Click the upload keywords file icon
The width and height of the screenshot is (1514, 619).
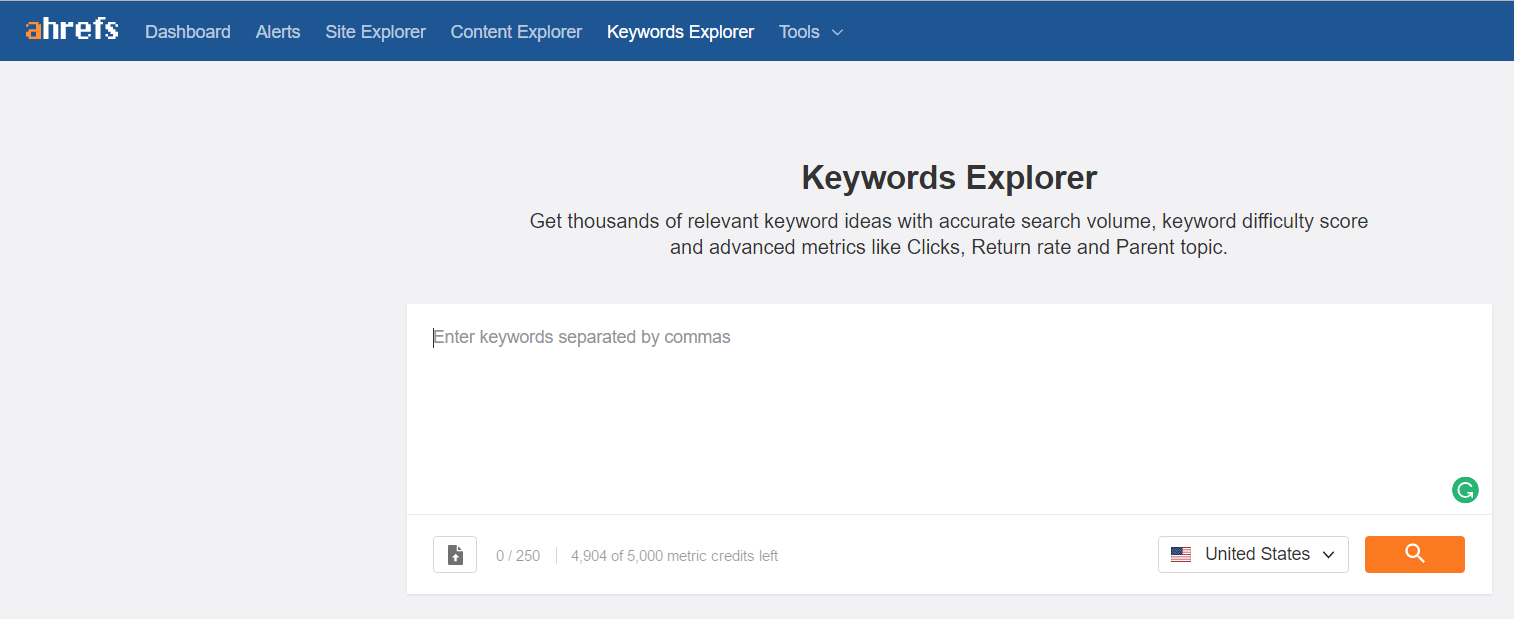[455, 555]
